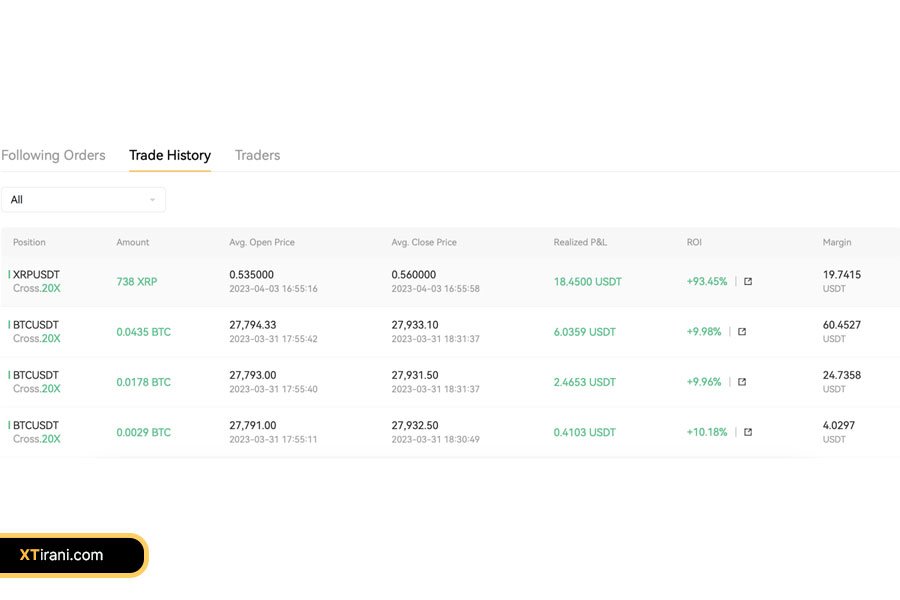This screenshot has width=900, height=600.
Task: Click share icon next to +10.18% ROI
Action: (x=748, y=432)
